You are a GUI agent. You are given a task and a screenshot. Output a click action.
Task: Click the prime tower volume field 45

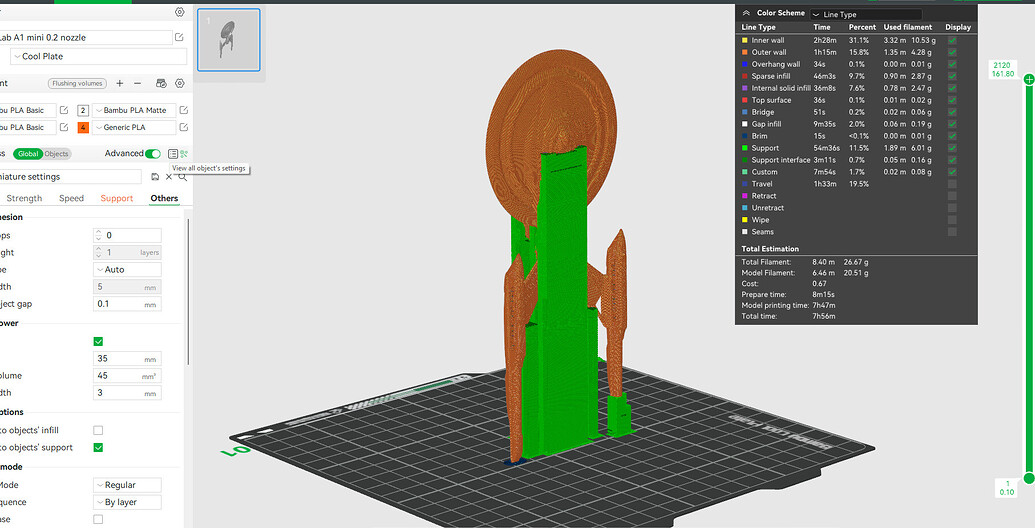coord(127,376)
